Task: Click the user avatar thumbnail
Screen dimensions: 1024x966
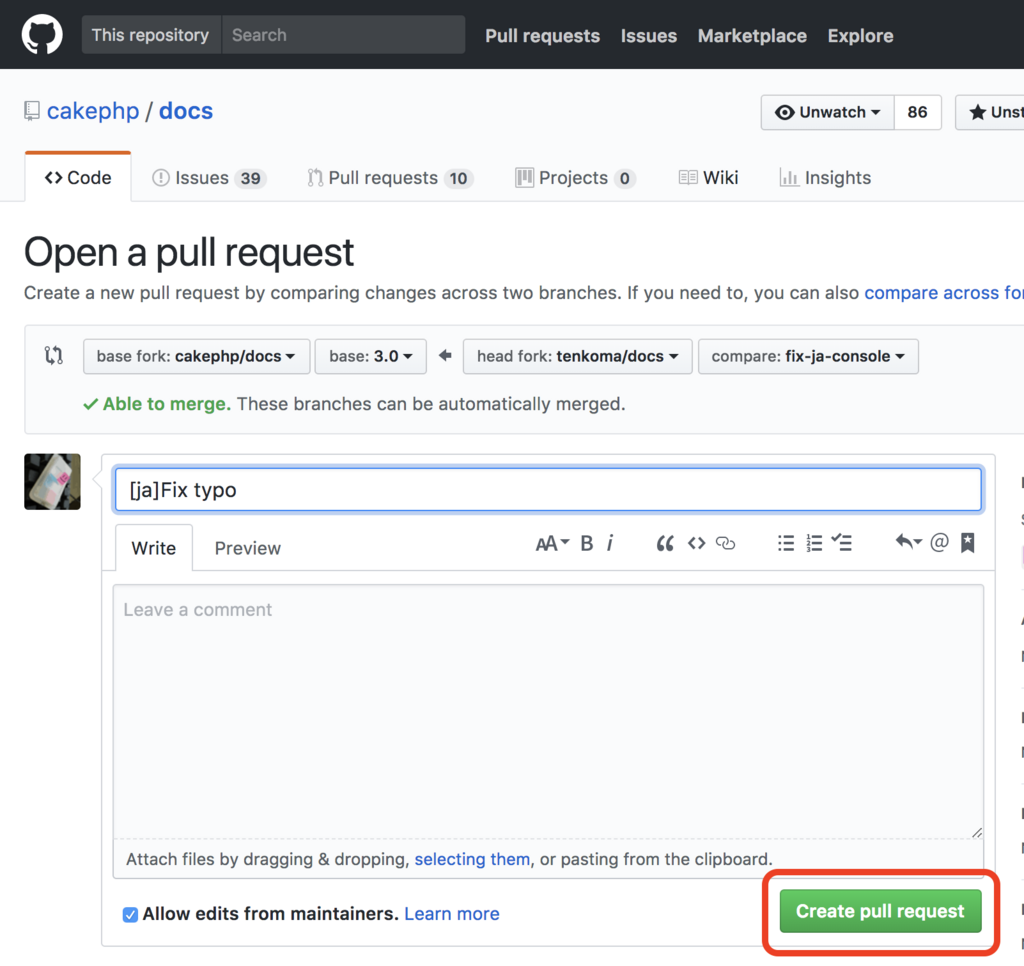Action: (52, 481)
